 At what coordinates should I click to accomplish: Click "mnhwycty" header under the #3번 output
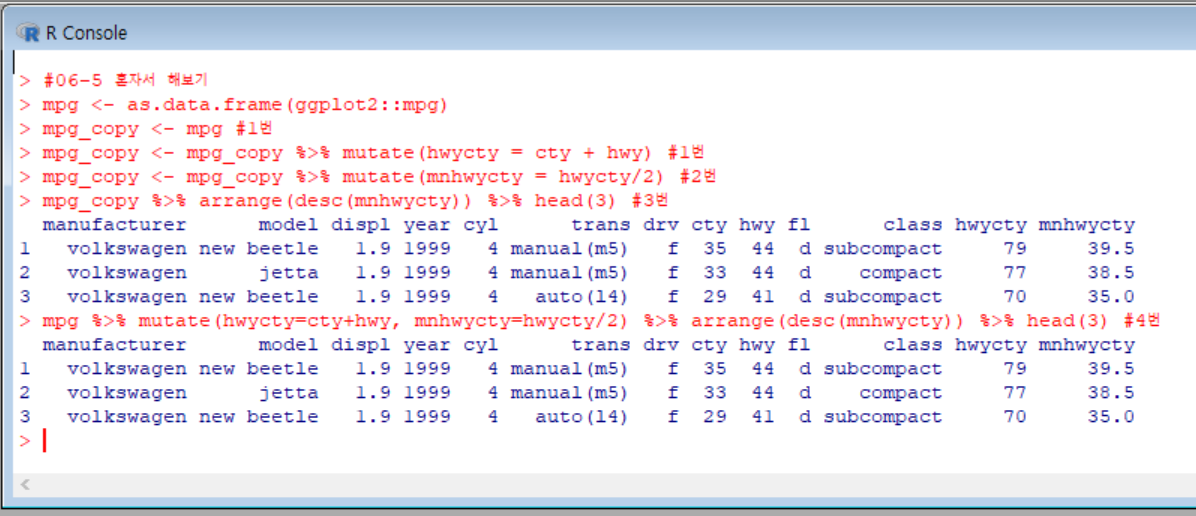1086,225
